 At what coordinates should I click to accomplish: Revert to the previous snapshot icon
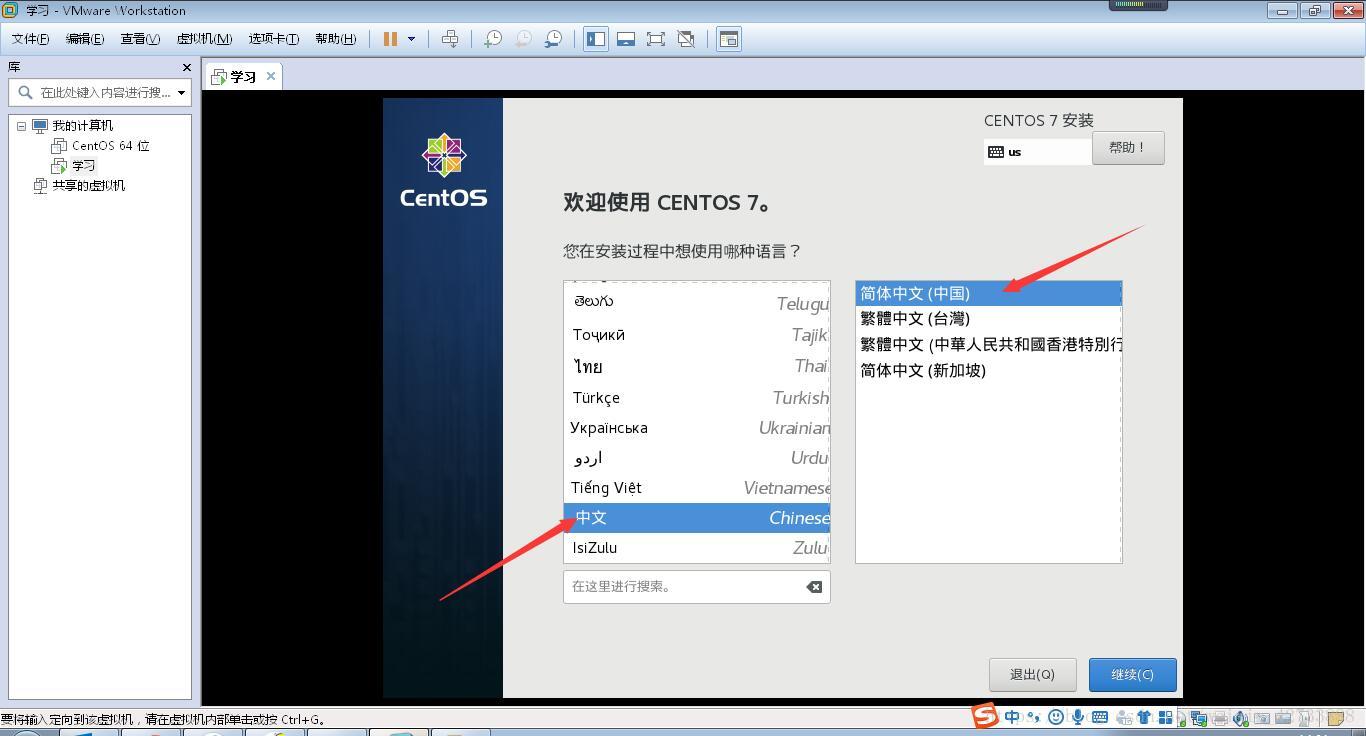coord(522,39)
